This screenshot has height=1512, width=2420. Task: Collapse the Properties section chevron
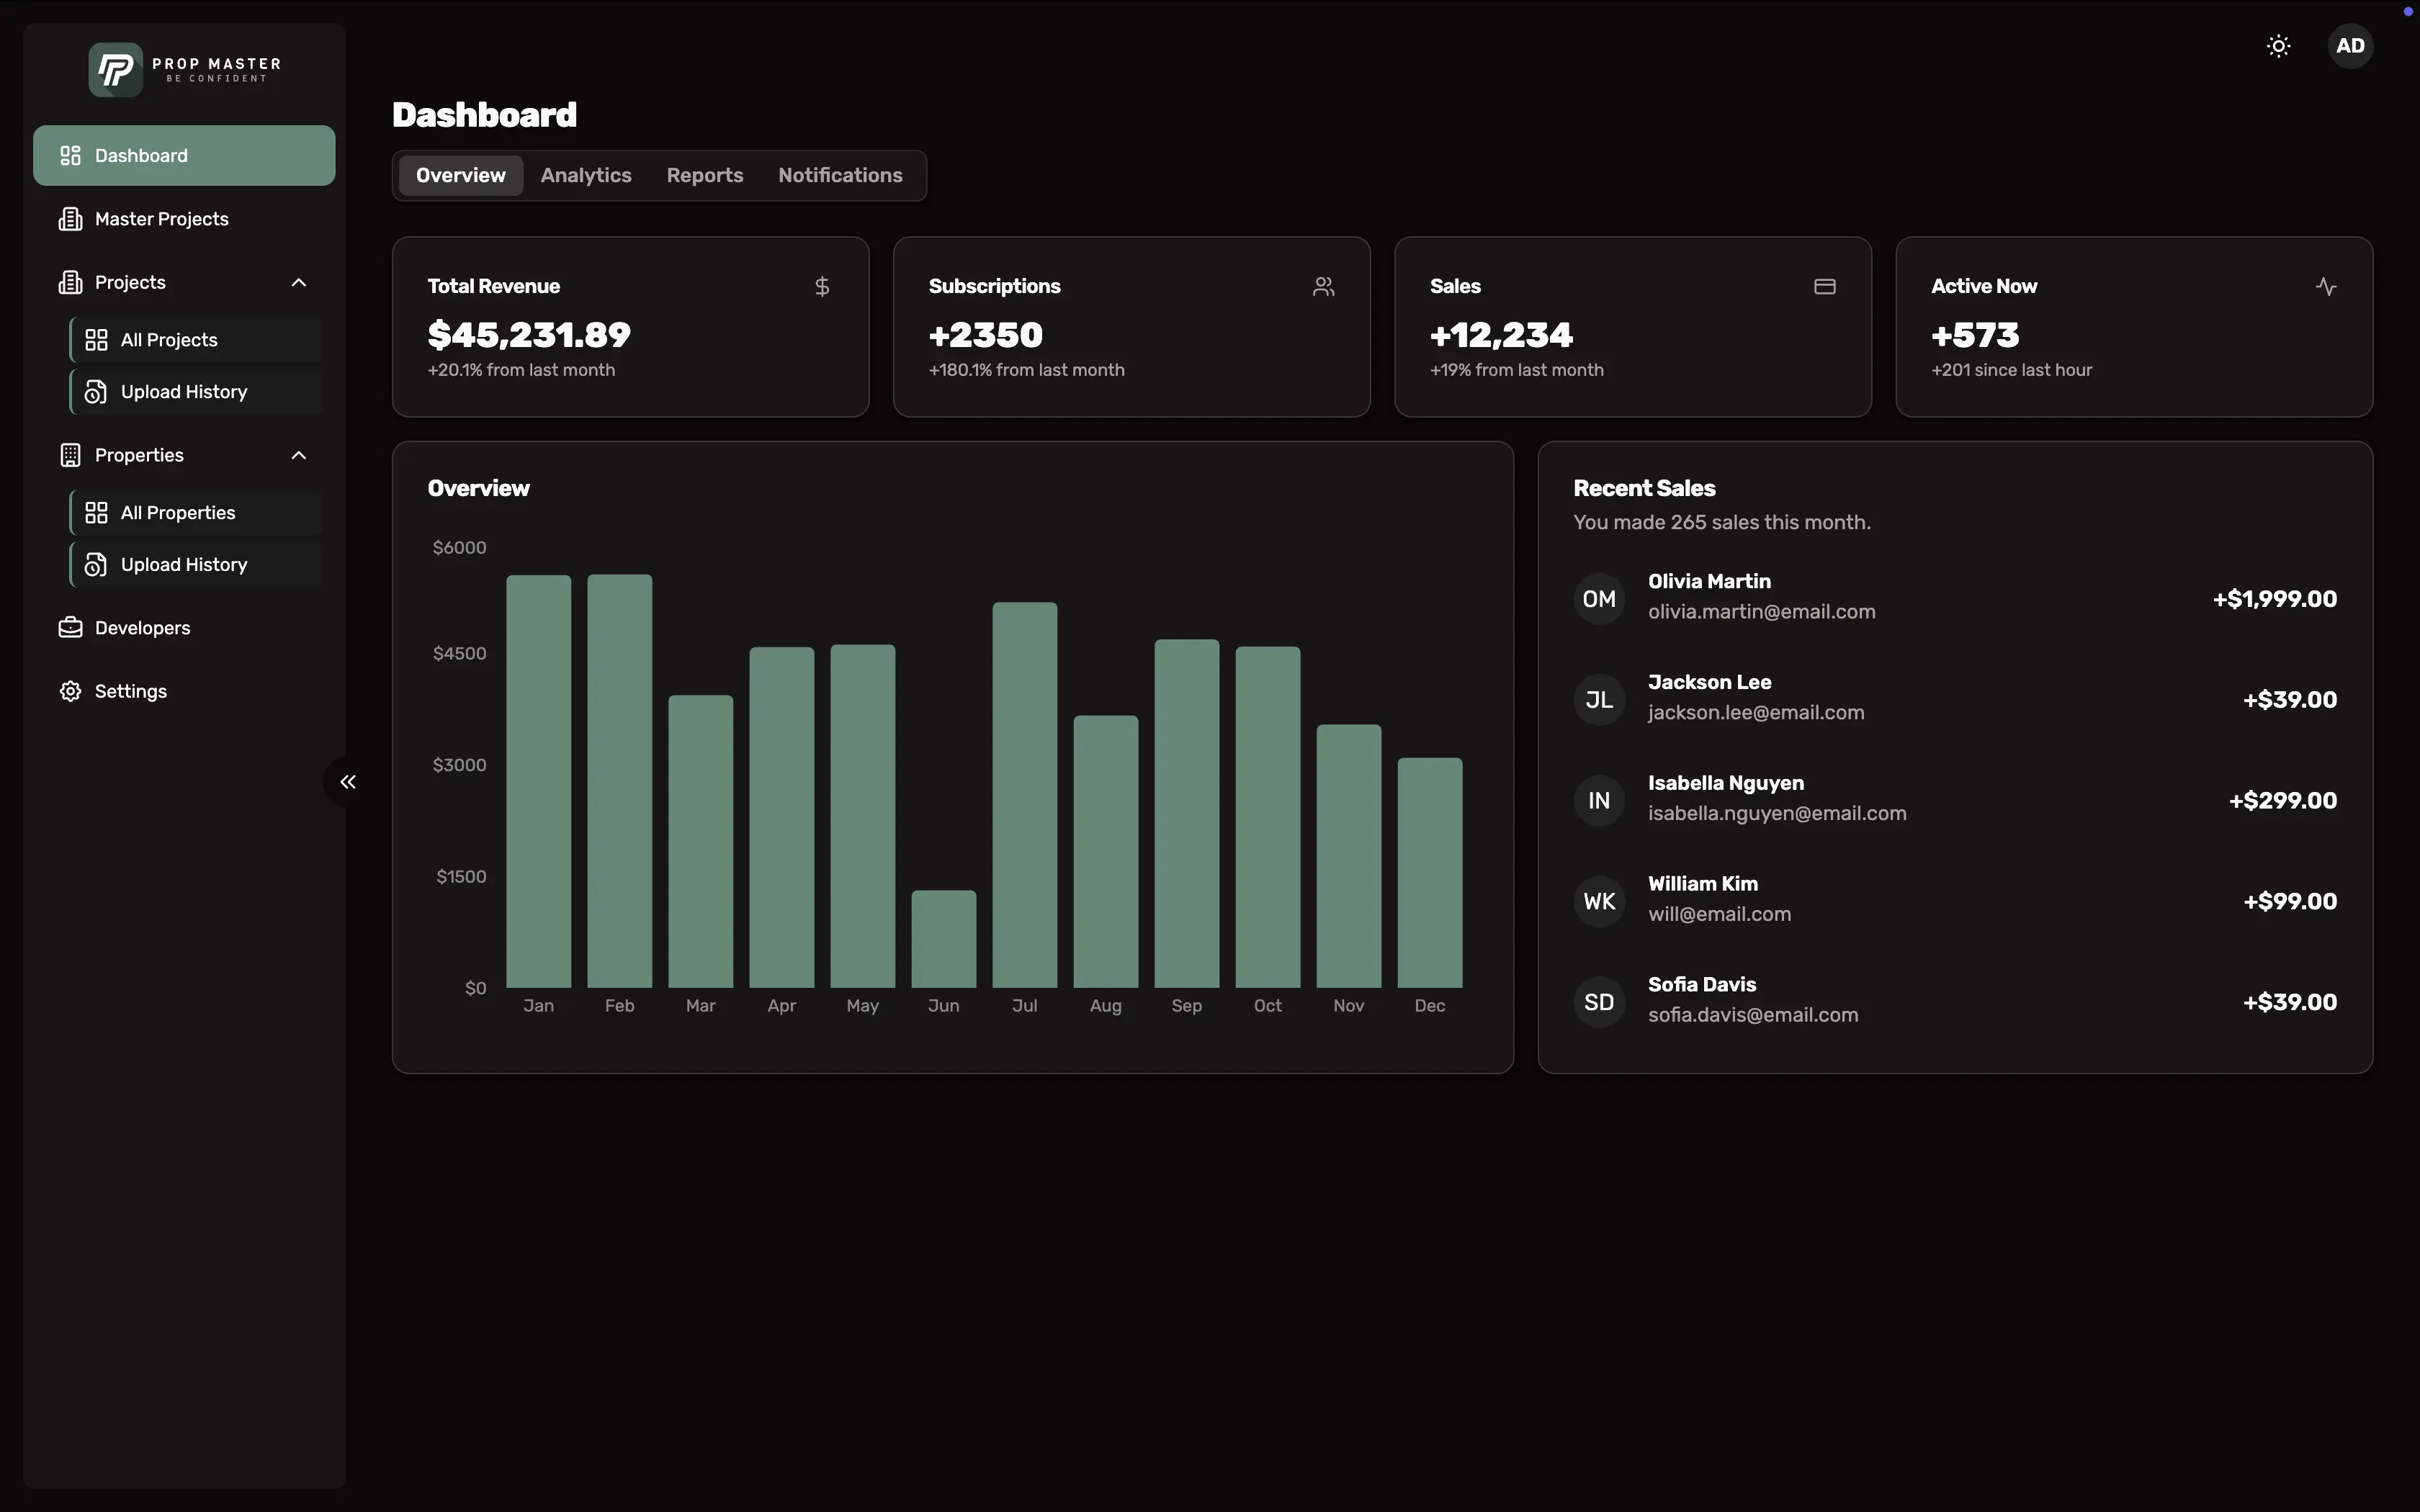coord(298,456)
